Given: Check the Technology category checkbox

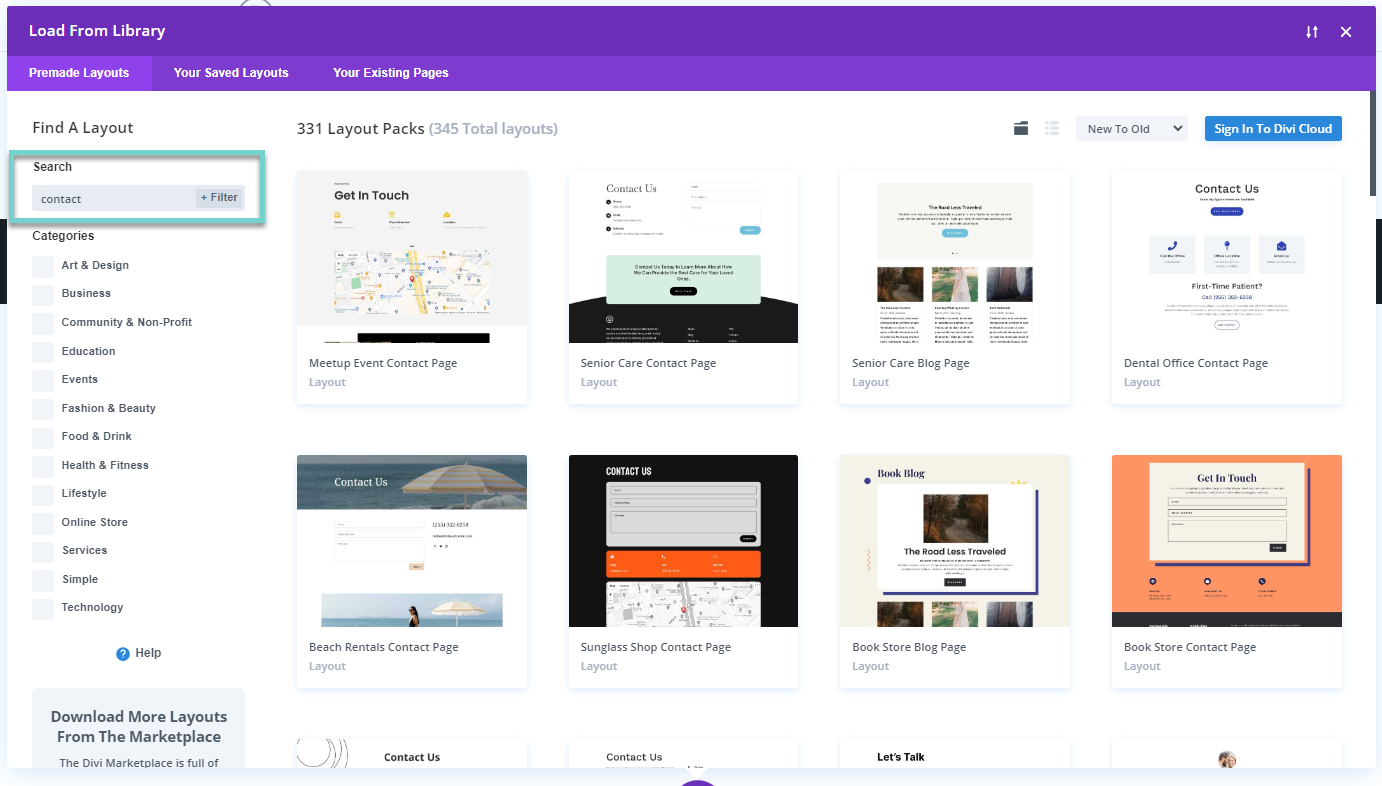Looking at the screenshot, I should pos(43,608).
